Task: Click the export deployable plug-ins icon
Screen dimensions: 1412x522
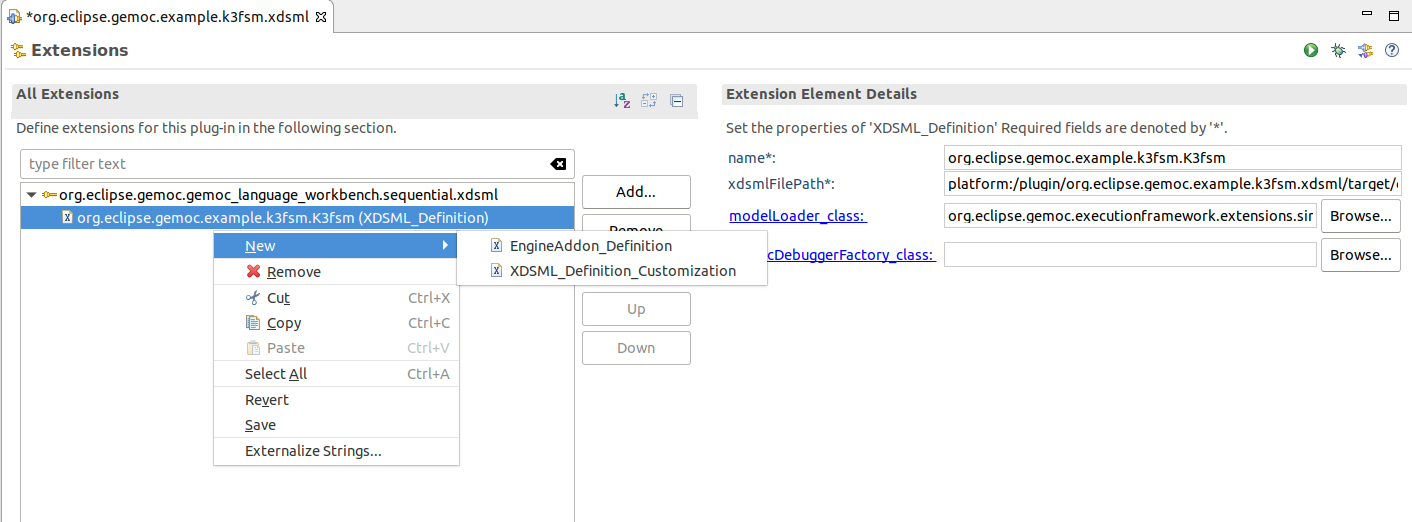Action: point(1365,50)
